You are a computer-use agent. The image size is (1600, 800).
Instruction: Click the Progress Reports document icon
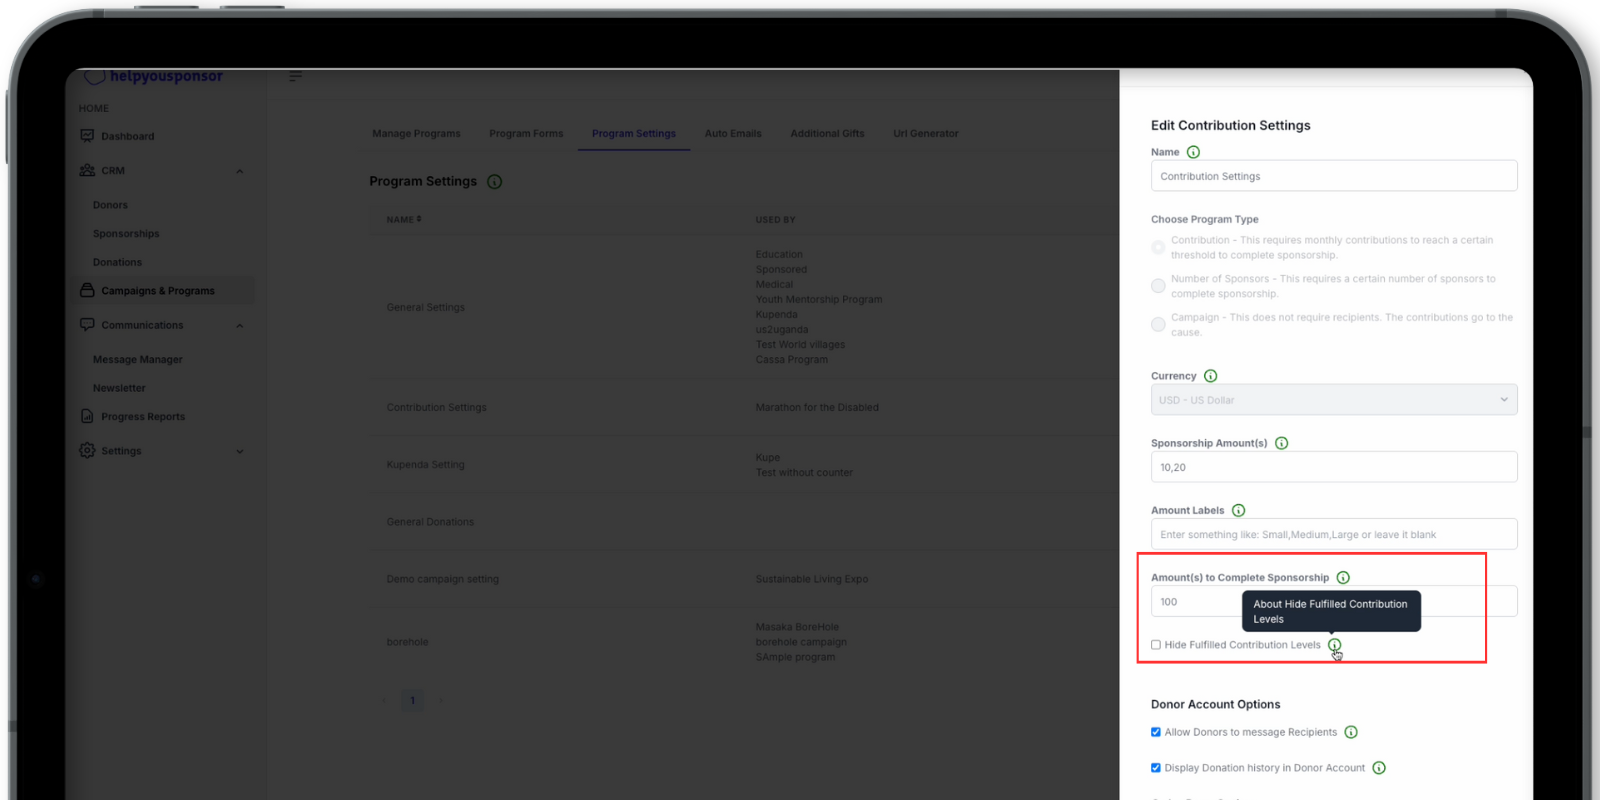(87, 416)
